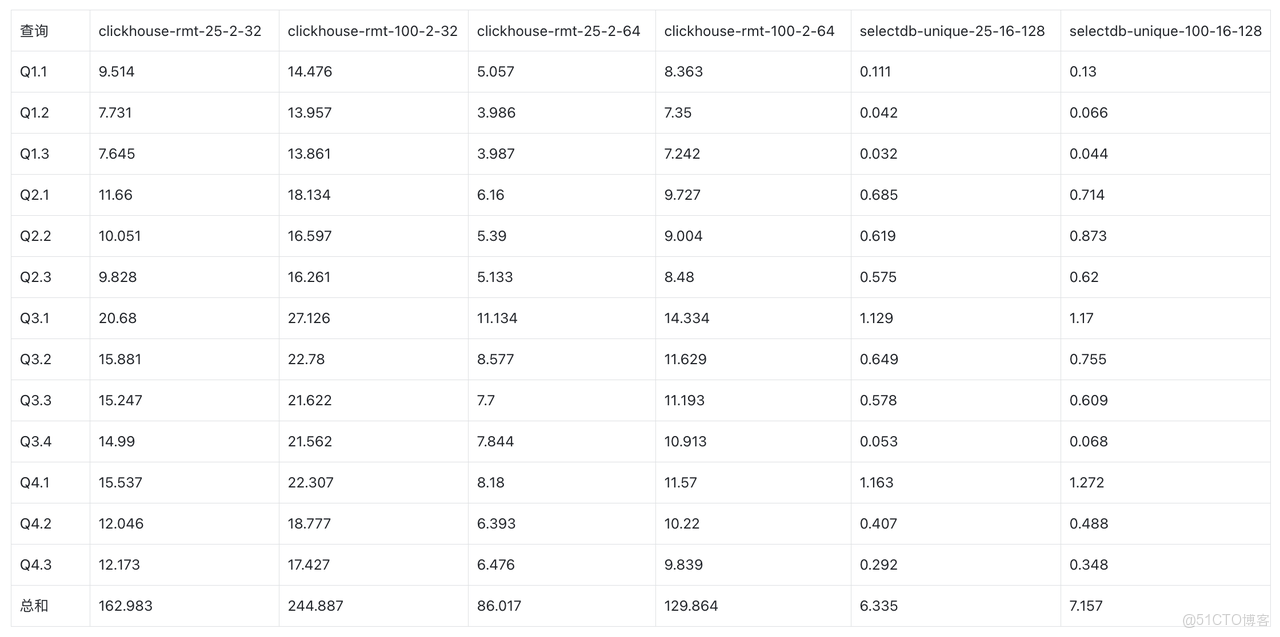Select the cell with value 7.157
Image resolution: width=1280 pixels, height=637 pixels.
pyautogui.click(x=1086, y=606)
